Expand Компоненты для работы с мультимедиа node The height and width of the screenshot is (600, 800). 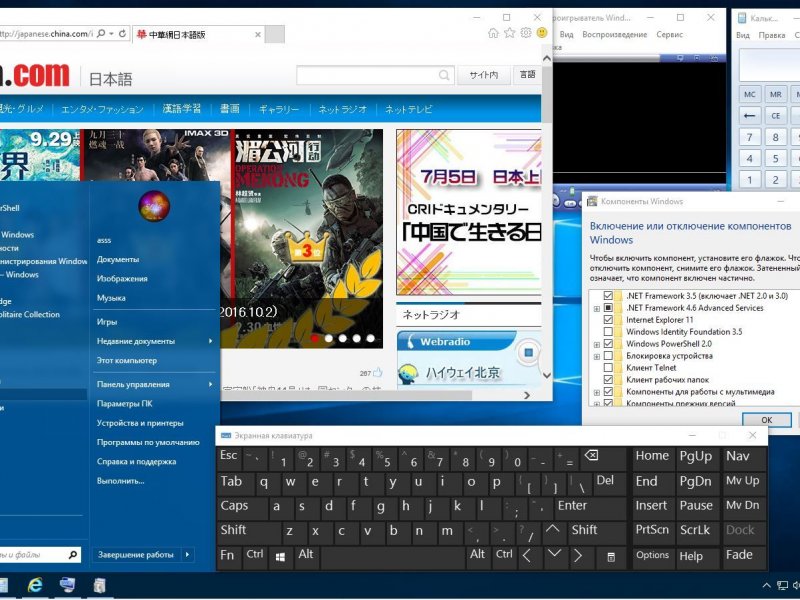596,393
